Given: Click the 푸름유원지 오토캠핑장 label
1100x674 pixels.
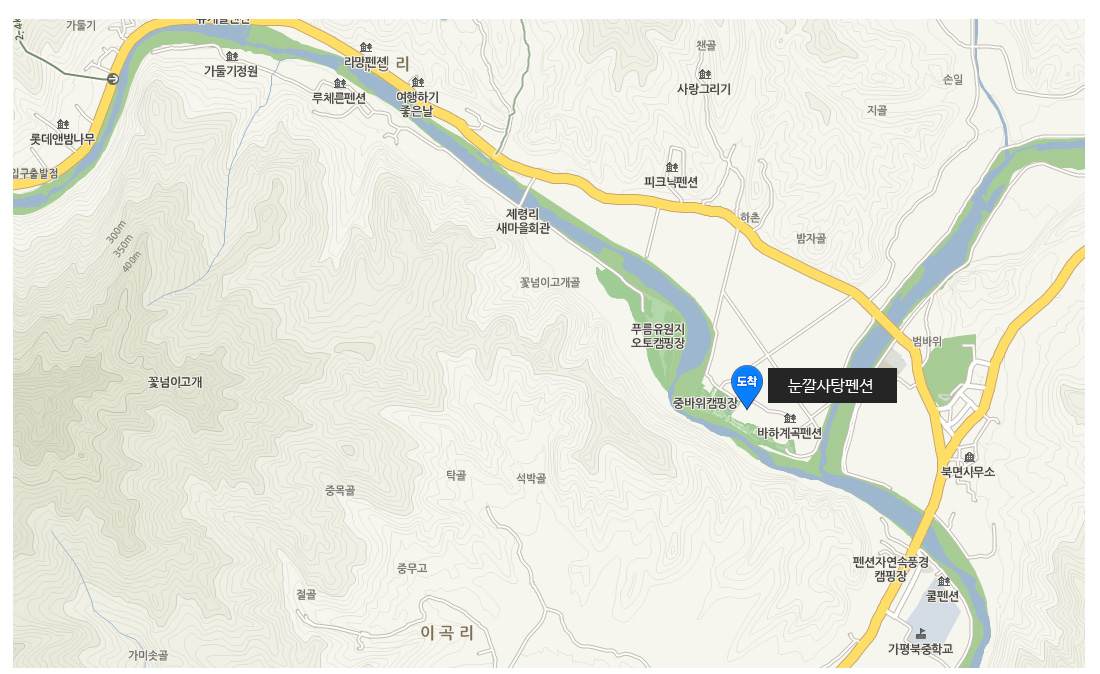Looking at the screenshot, I should pyautogui.click(x=657, y=336).
